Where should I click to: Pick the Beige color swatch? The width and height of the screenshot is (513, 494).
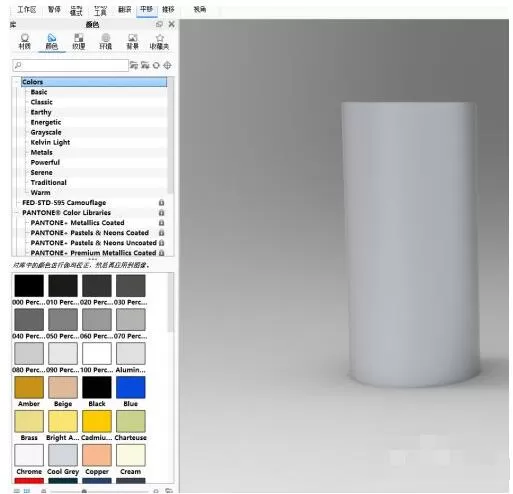[x=63, y=387]
